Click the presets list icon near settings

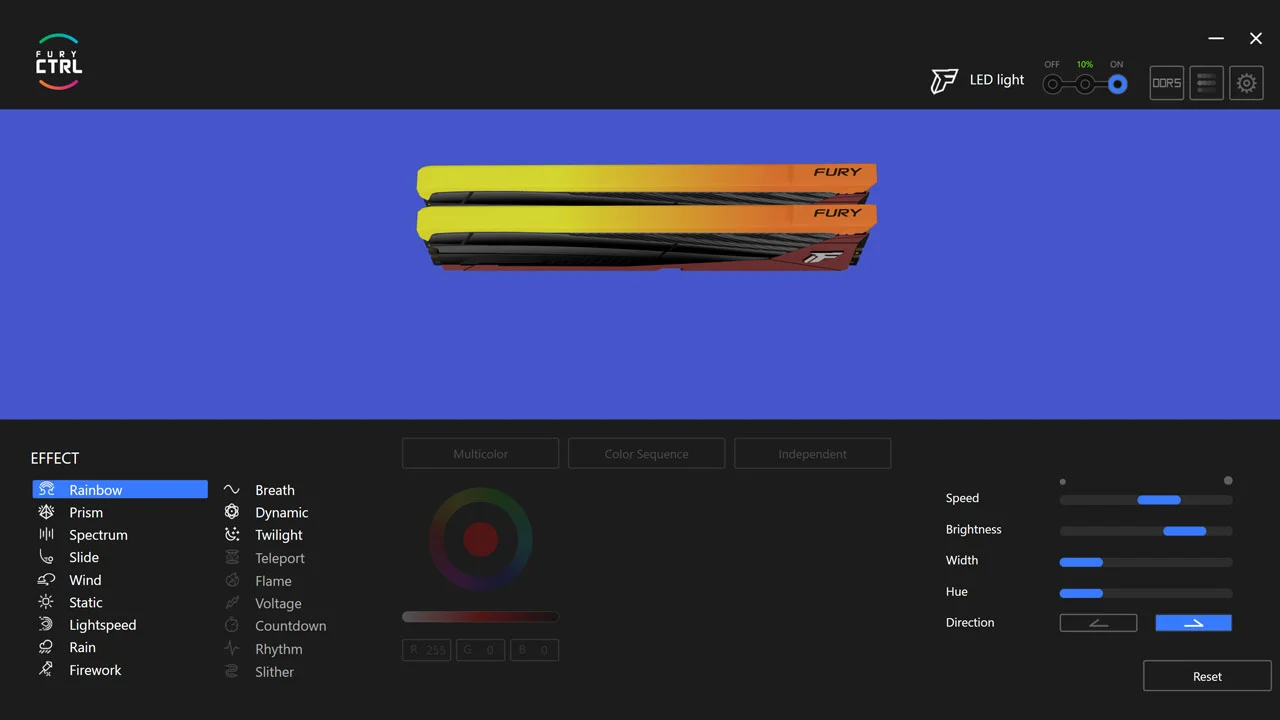[x=1206, y=83]
